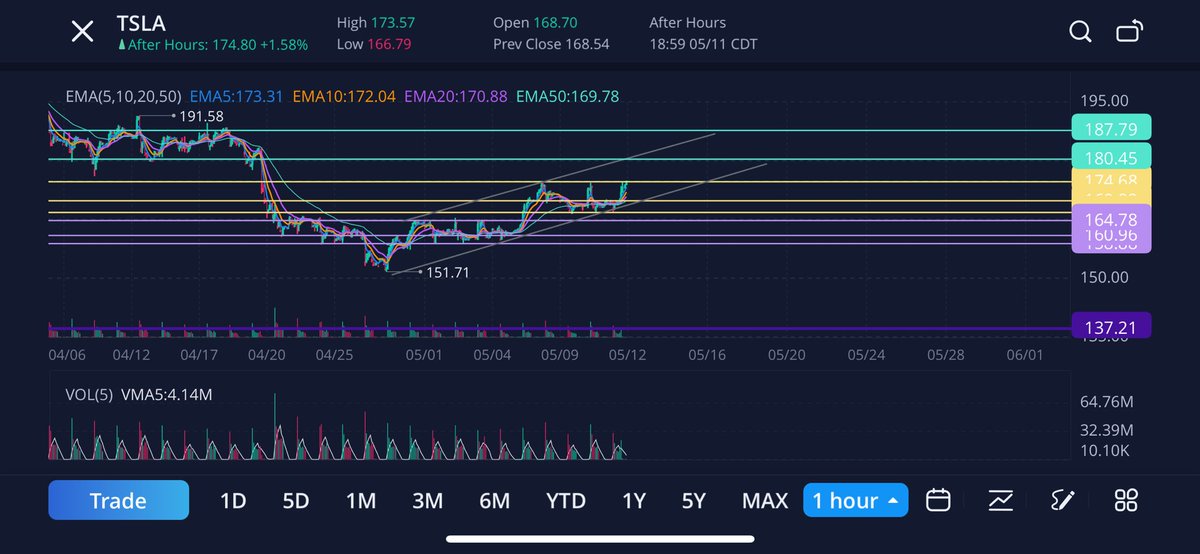Viewport: 1200px width, 554px height.
Task: Click the Low 166.79 value
Action: coord(375,44)
